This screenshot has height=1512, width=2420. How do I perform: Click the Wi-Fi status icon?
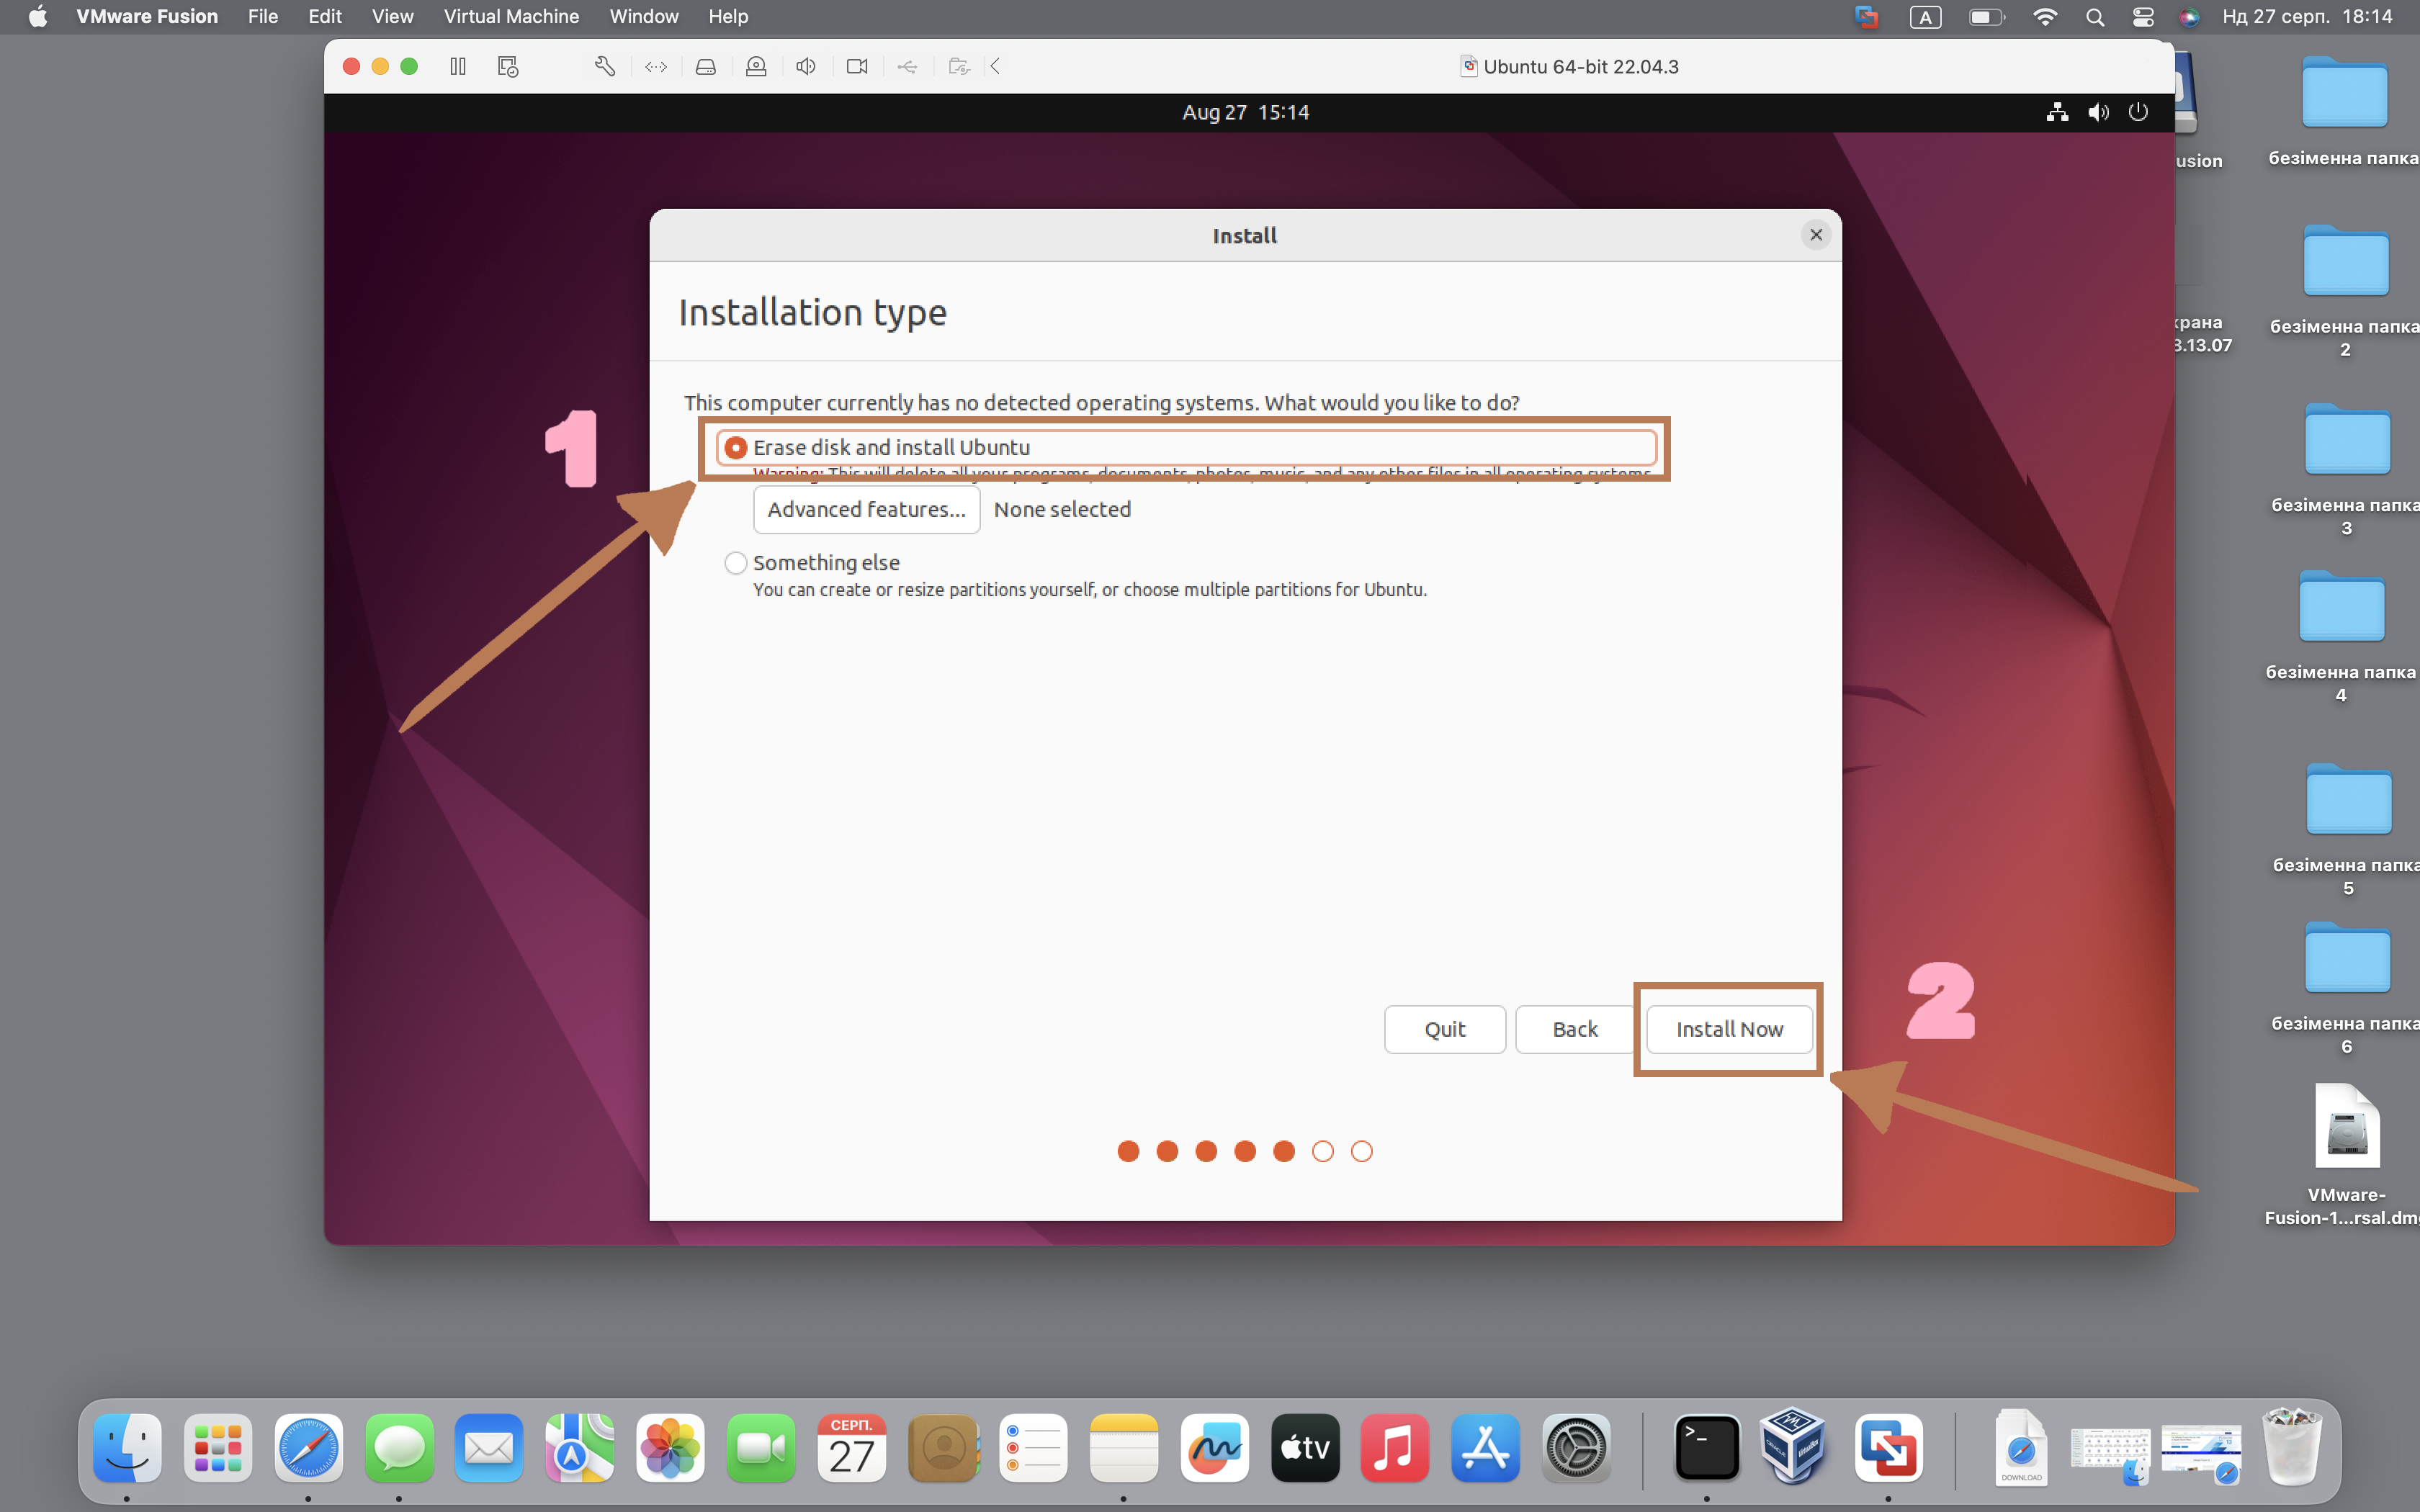pos(2045,17)
